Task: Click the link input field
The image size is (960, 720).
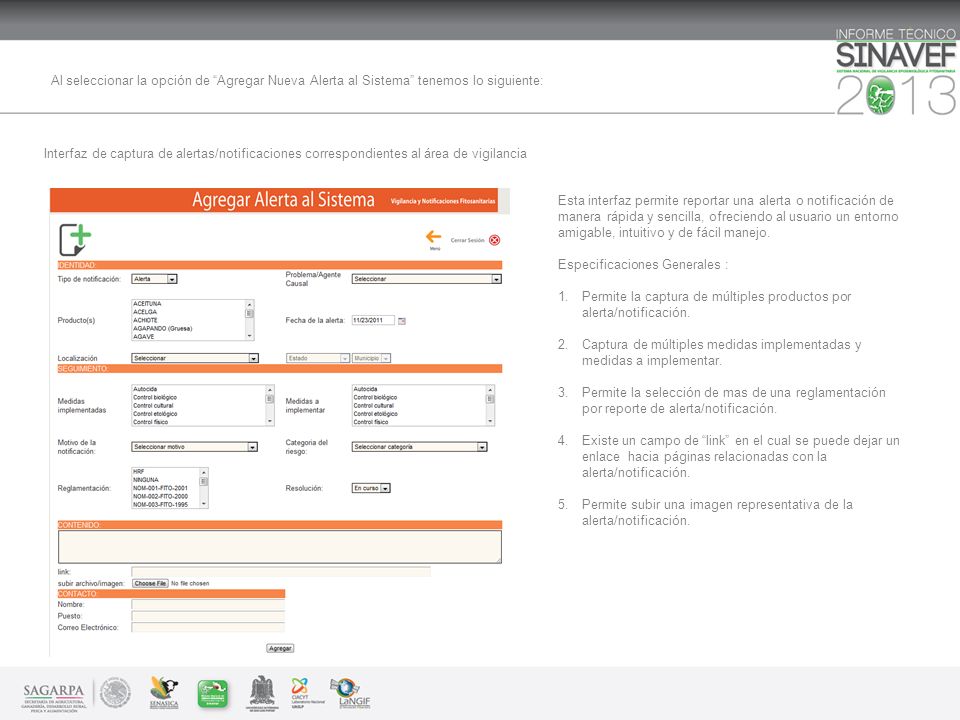Action: click(281, 571)
